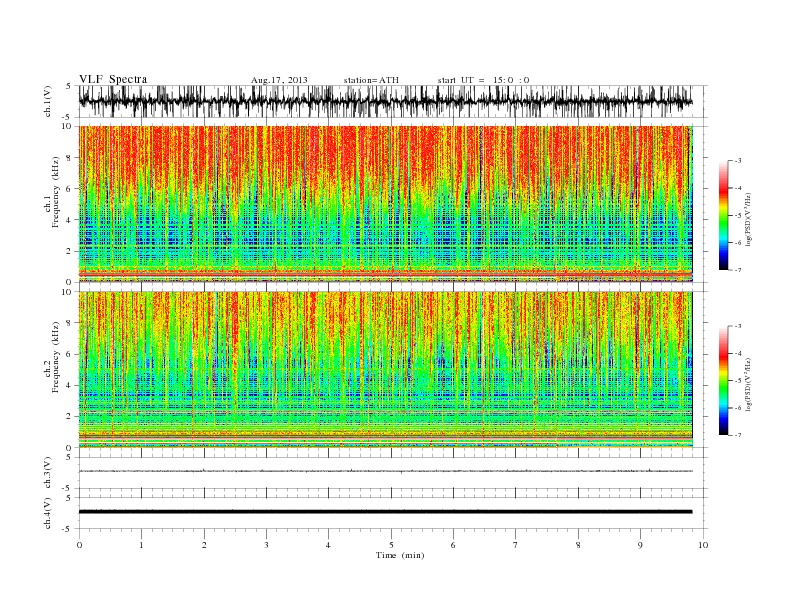Click the "-3" label on ch.1 colorbar
Image resolution: width=792 pixels, height=612 pixels.
[738, 161]
